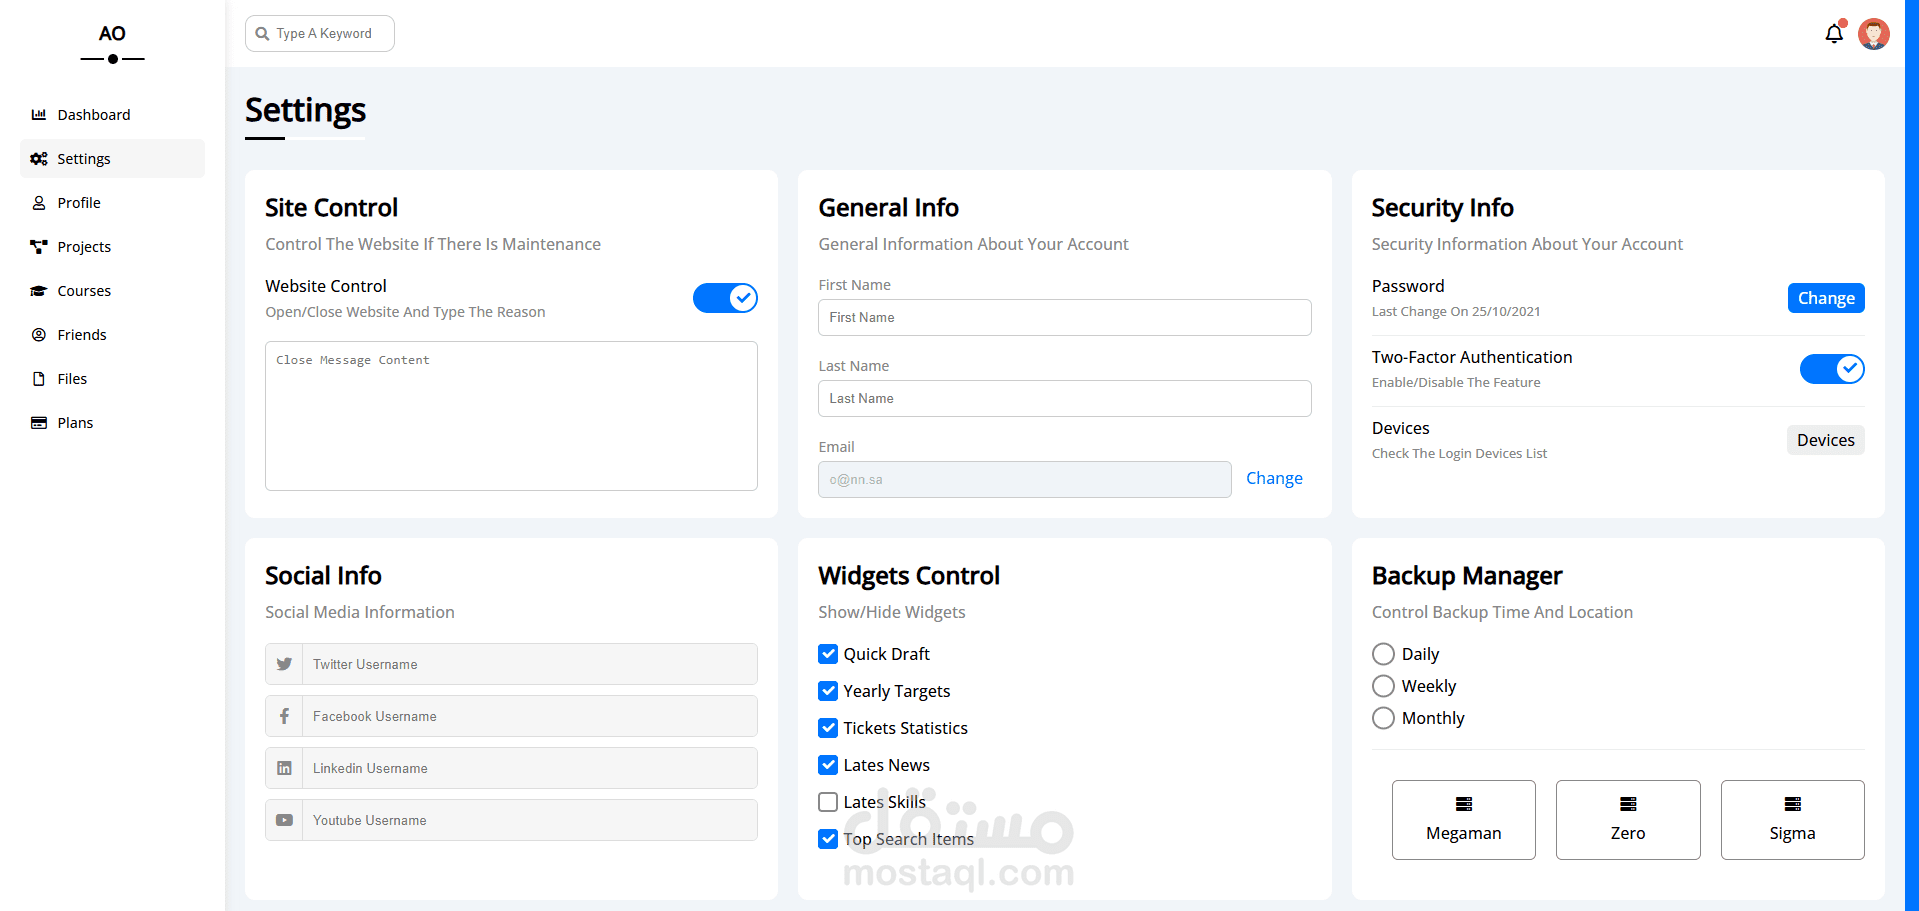The image size is (1919, 911).
Task: Click the First Name input field
Action: click(1064, 317)
